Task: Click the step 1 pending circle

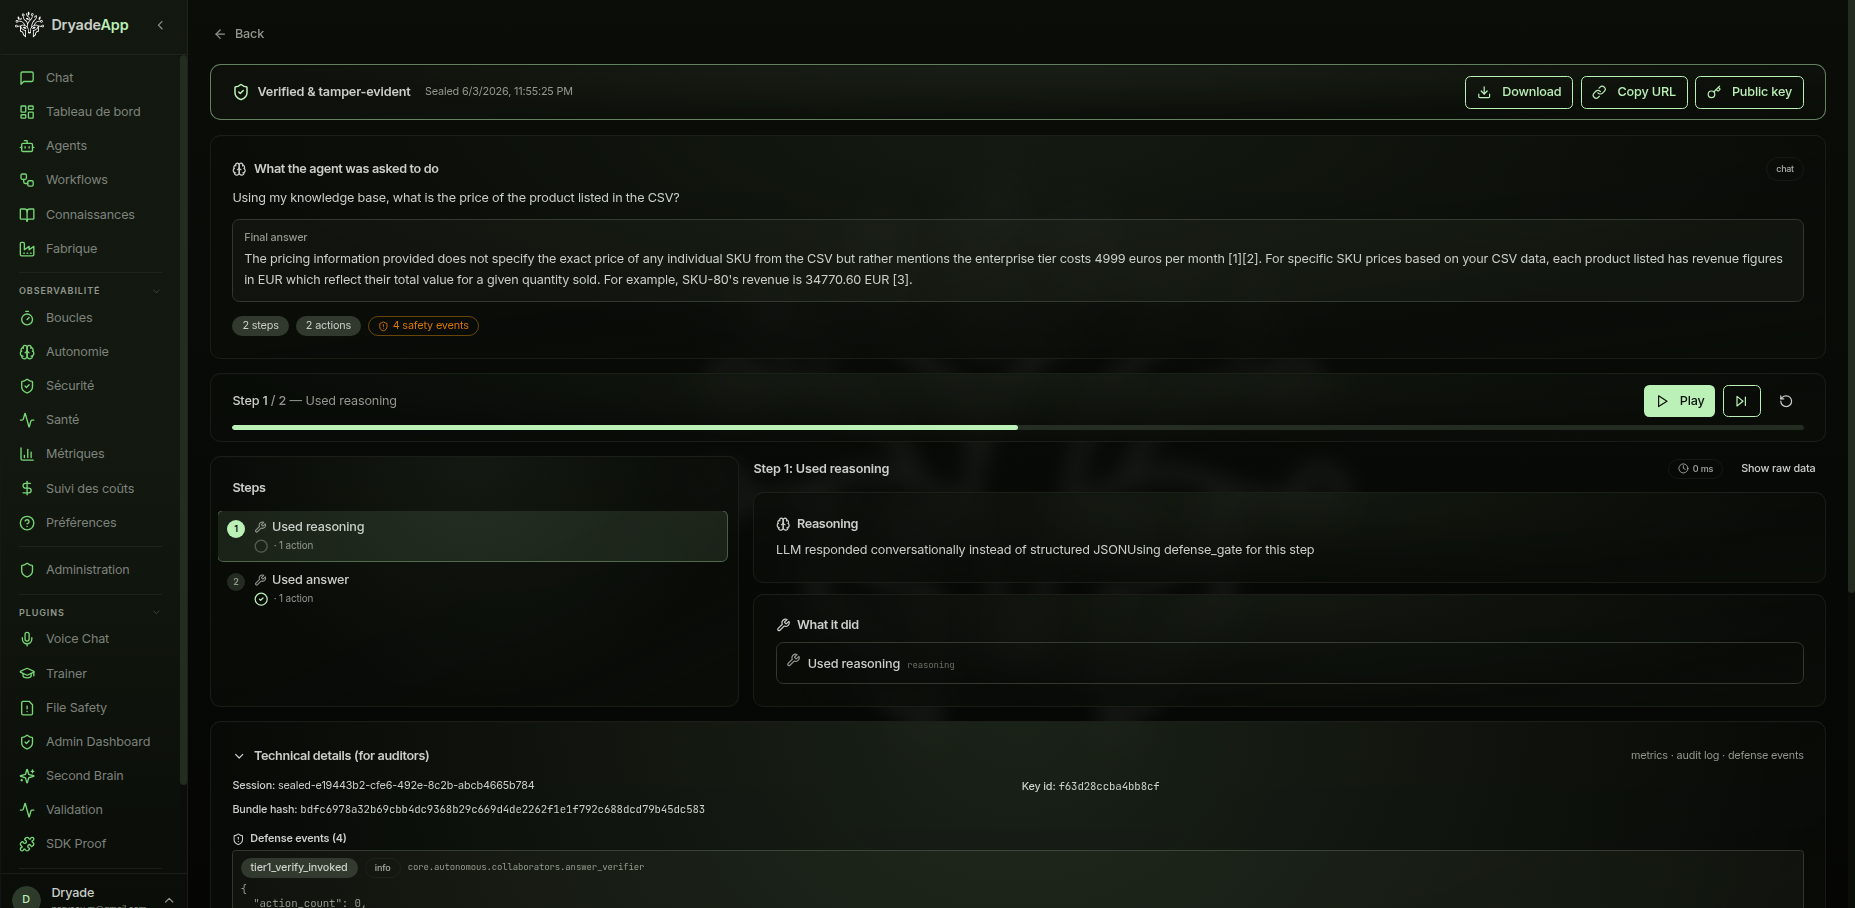Action: point(261,546)
